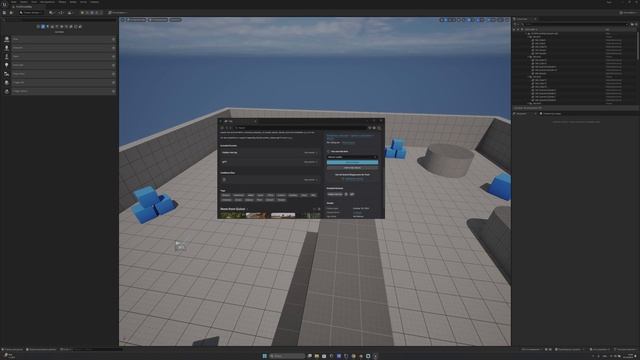Open the dropdown above the blue button in Fab window

[352, 157]
